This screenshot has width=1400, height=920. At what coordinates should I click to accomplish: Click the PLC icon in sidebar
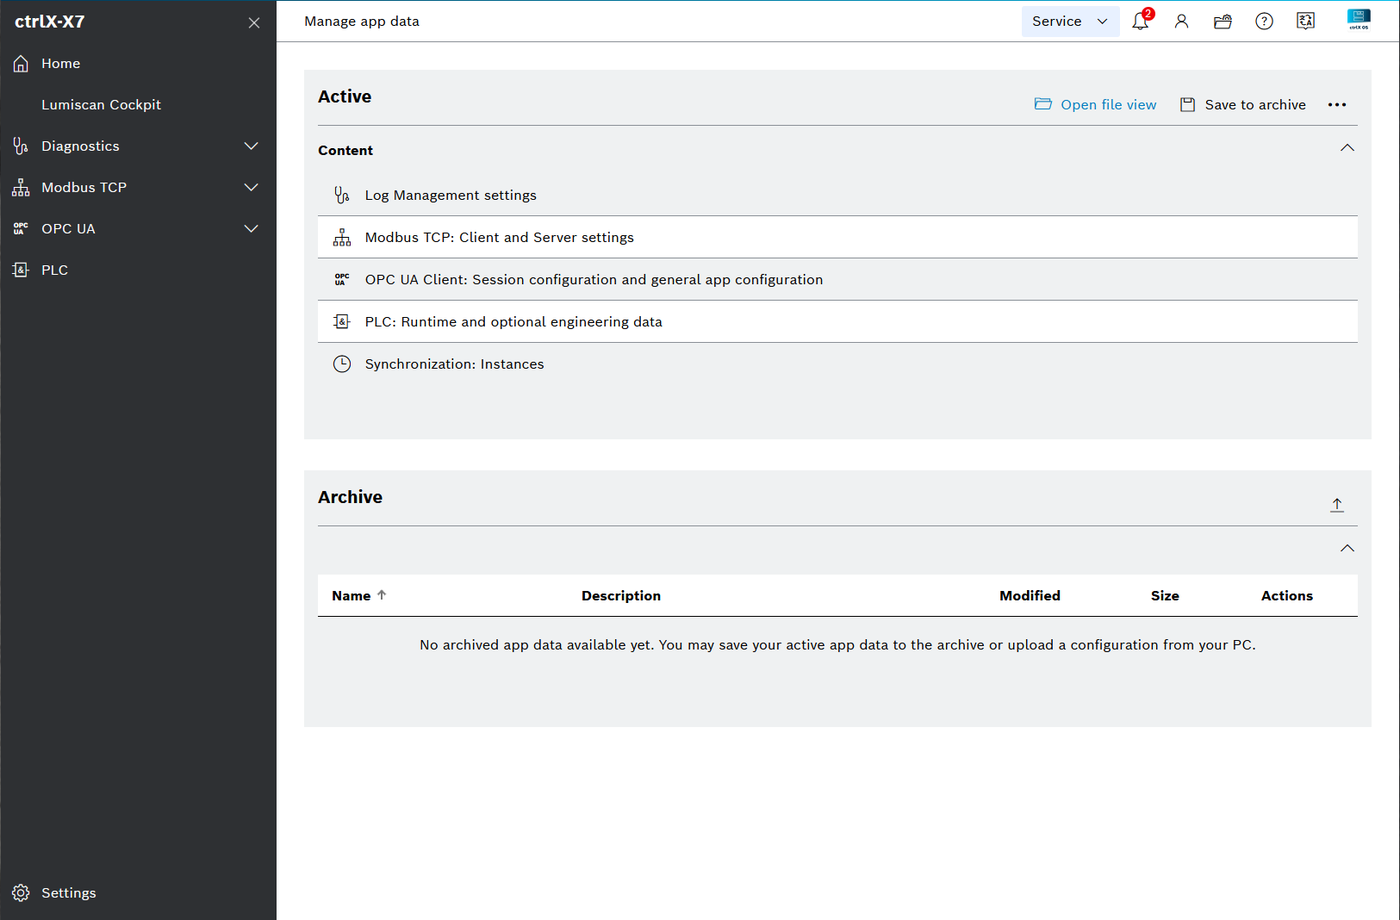(x=21, y=270)
